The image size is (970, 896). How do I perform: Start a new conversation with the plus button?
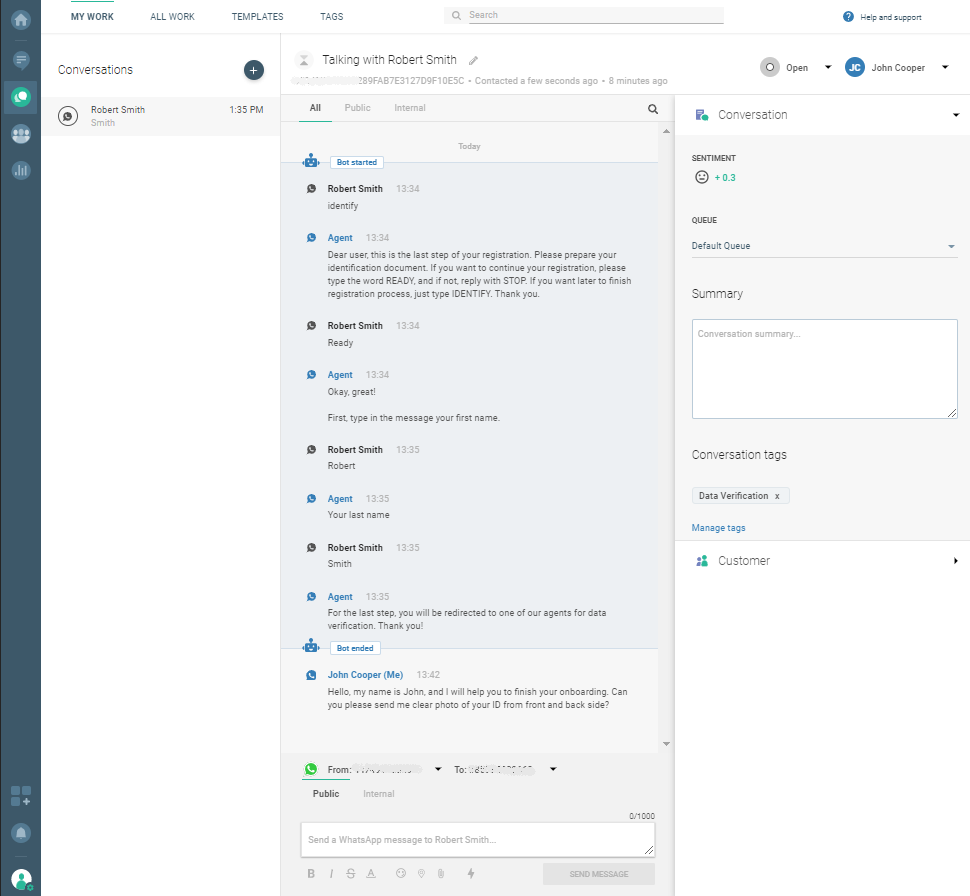[x=254, y=70]
